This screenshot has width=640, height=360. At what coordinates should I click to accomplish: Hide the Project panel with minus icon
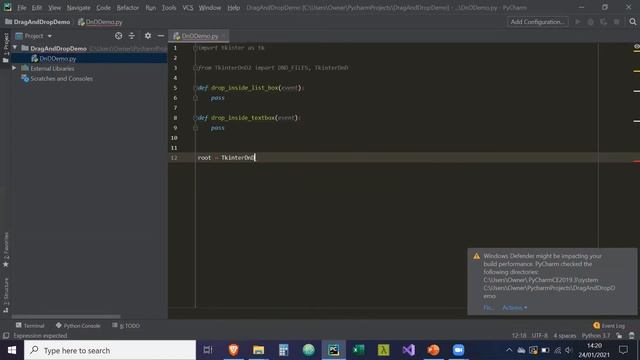point(161,36)
